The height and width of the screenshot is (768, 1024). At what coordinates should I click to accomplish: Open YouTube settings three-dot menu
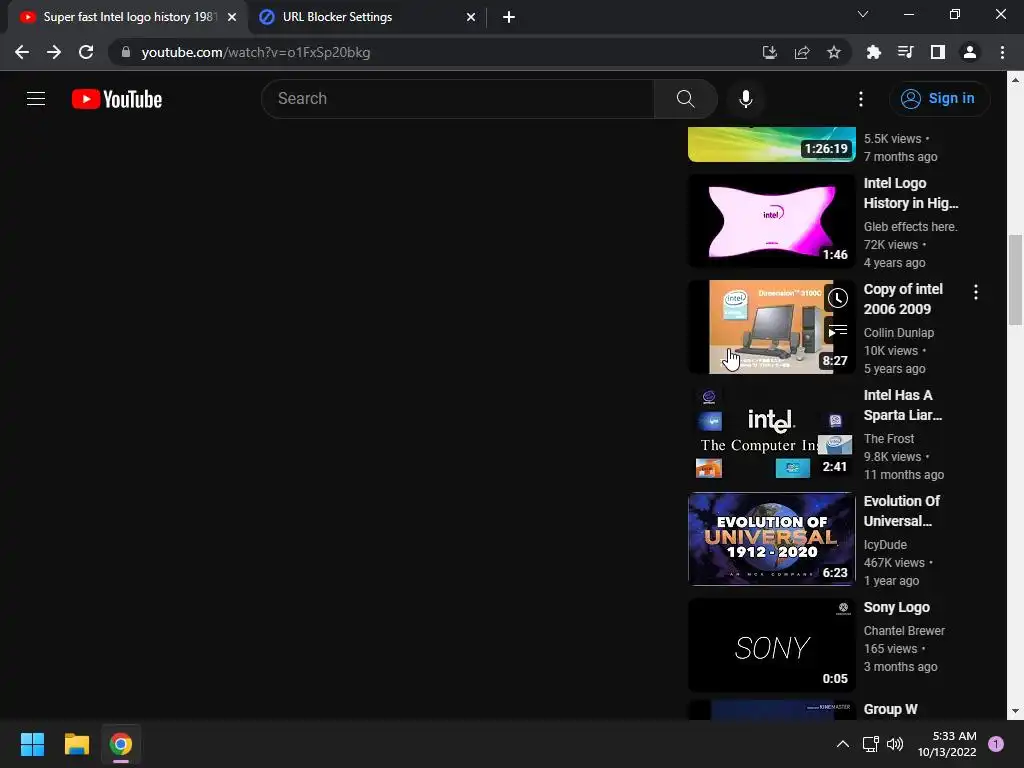(861, 99)
